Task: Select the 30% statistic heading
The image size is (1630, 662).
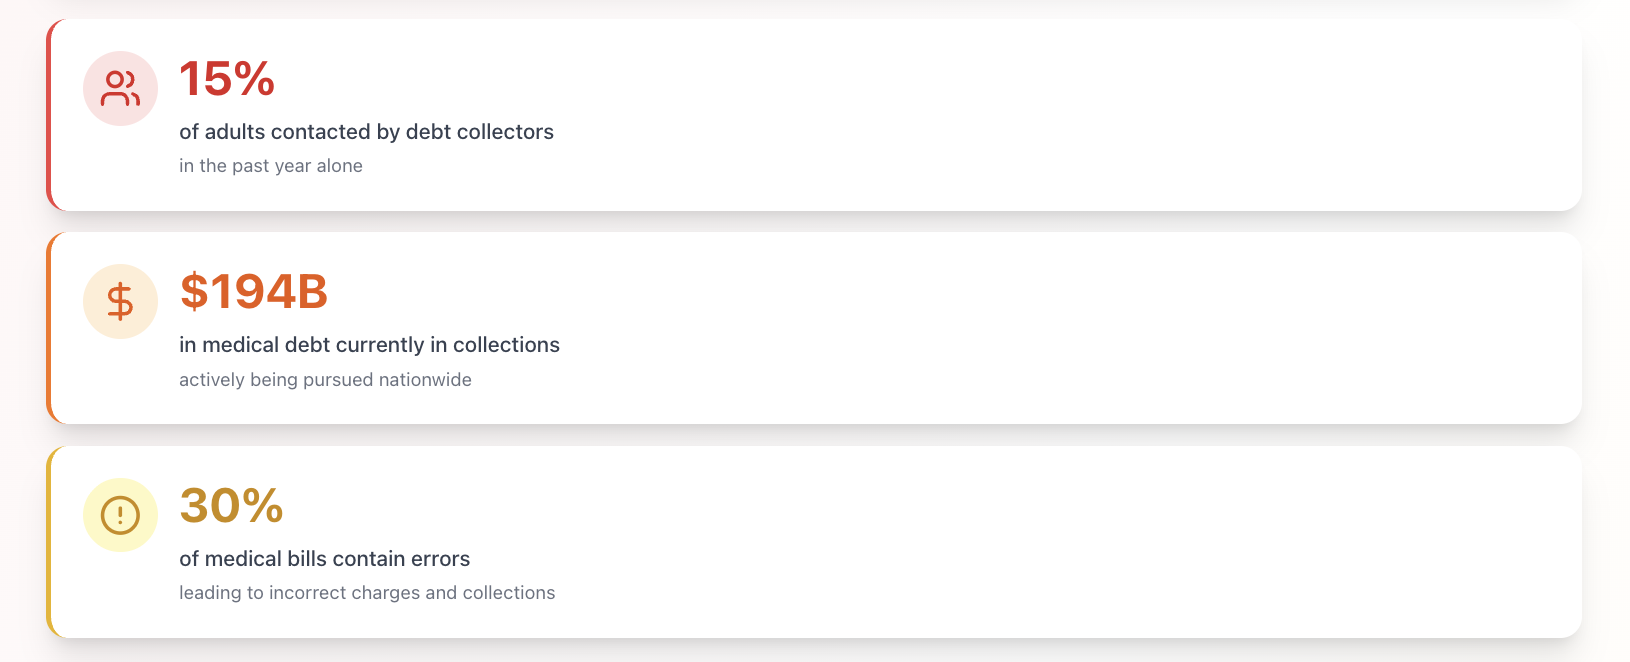Action: [x=232, y=506]
